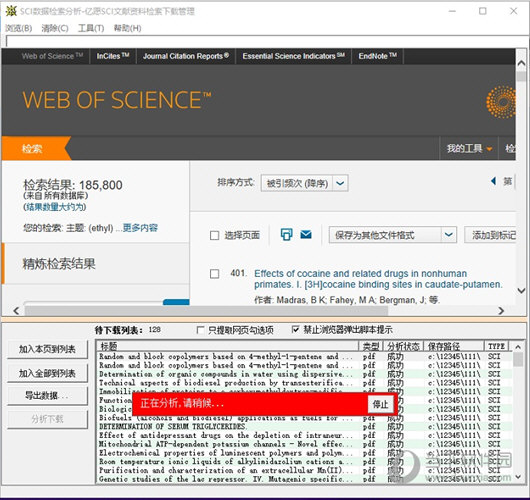Click 导出数据 button
The height and width of the screenshot is (500, 530).
point(47,396)
